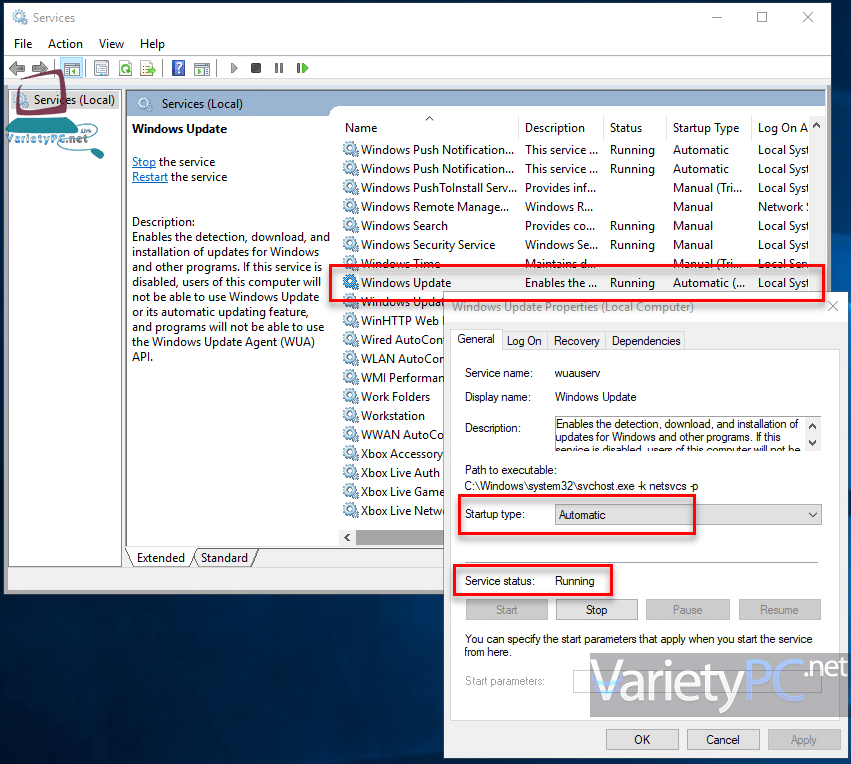Open the Action menu
851x764 pixels.
(x=65, y=44)
